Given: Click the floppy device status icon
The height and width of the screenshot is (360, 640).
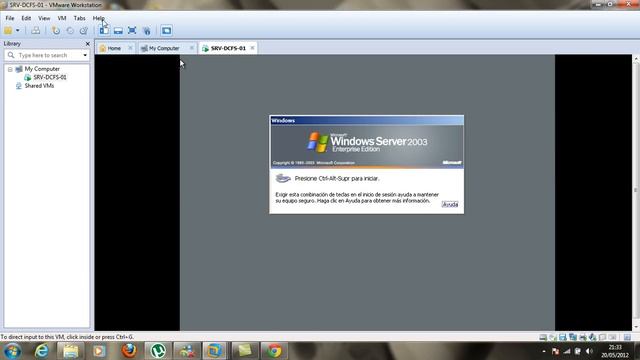Looking at the screenshot, I should coord(562,337).
